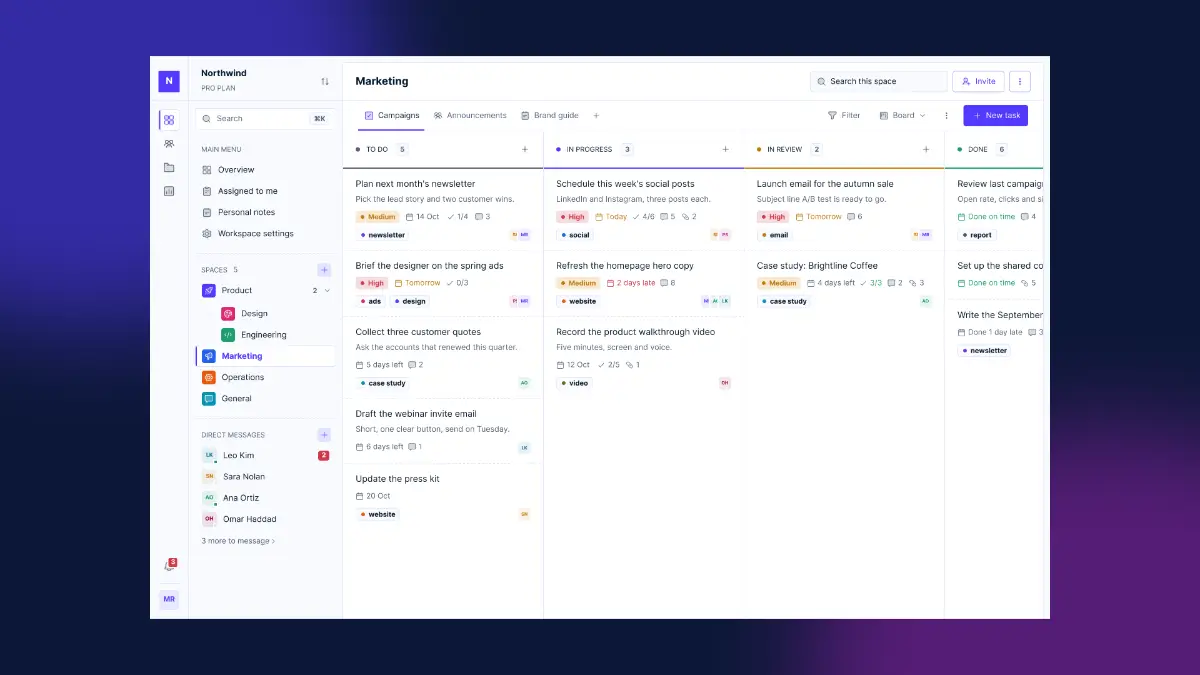Open the header more options button

tap(1020, 82)
